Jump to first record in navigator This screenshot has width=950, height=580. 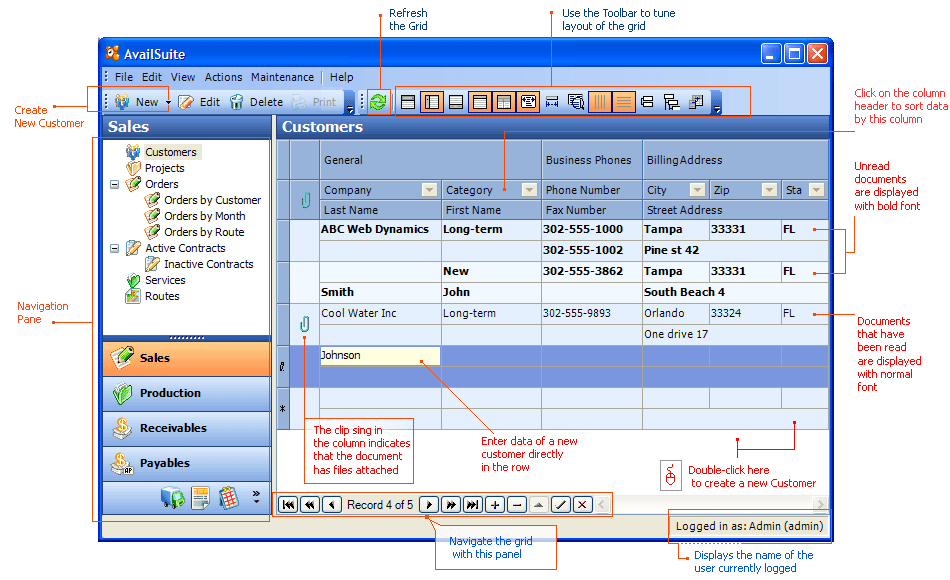coord(289,505)
